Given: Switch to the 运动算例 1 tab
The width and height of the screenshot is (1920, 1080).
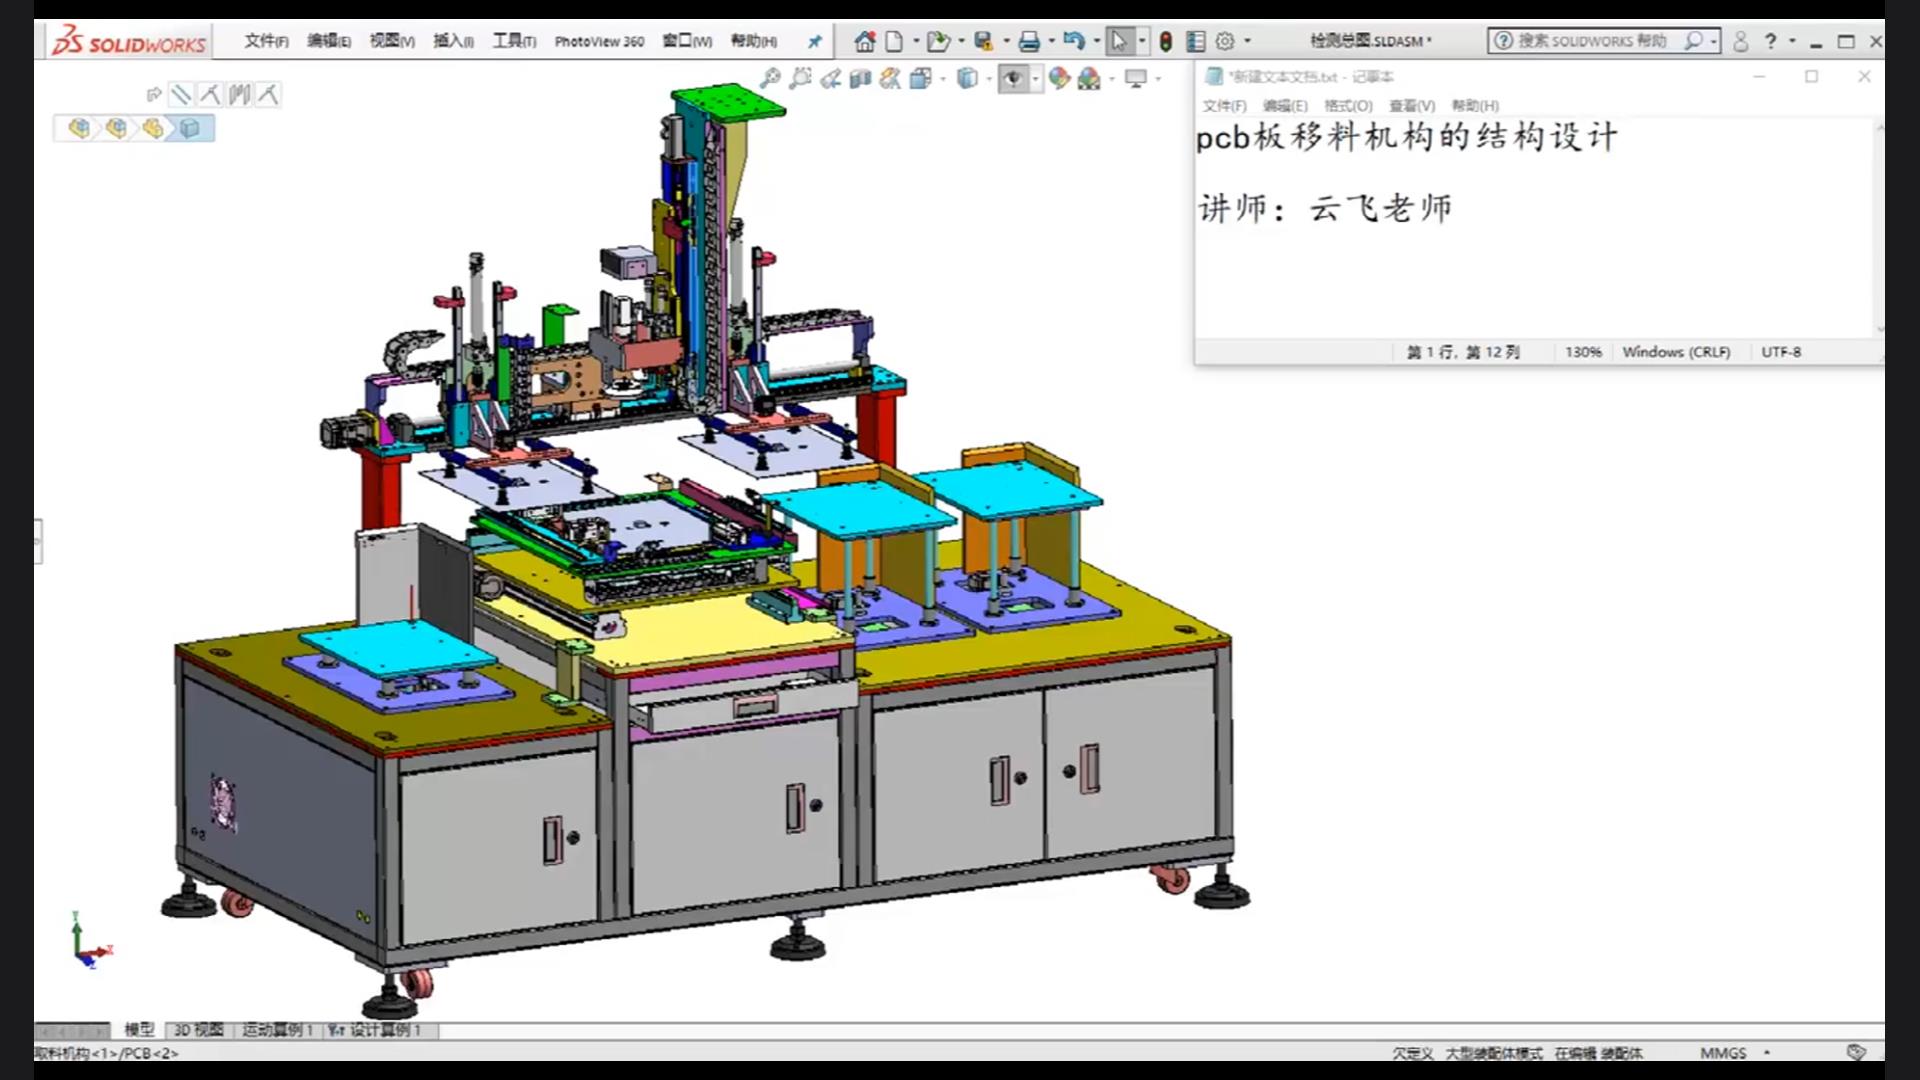Looking at the screenshot, I should point(277,1029).
